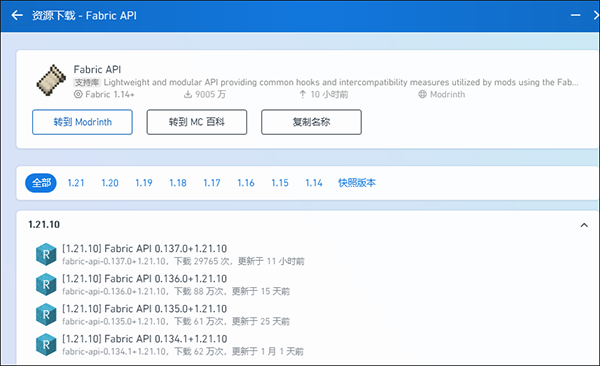The image size is (600, 366).
Task: Filter versions by 1.21
Action: (76, 183)
